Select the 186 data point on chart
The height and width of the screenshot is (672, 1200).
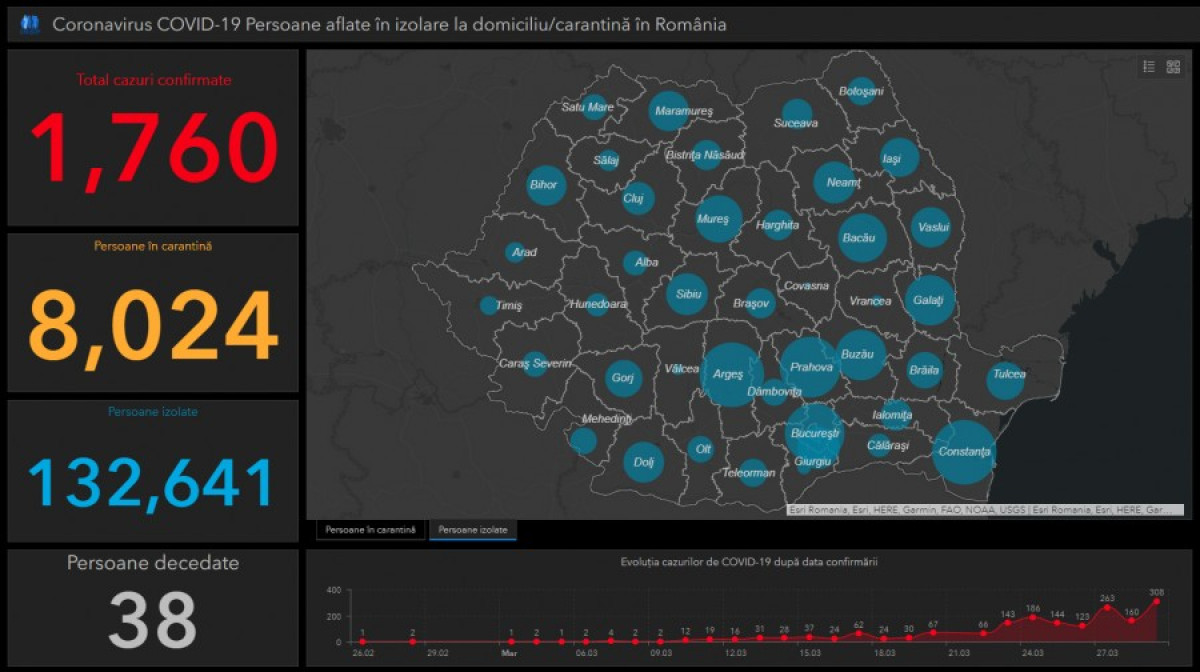click(1033, 617)
